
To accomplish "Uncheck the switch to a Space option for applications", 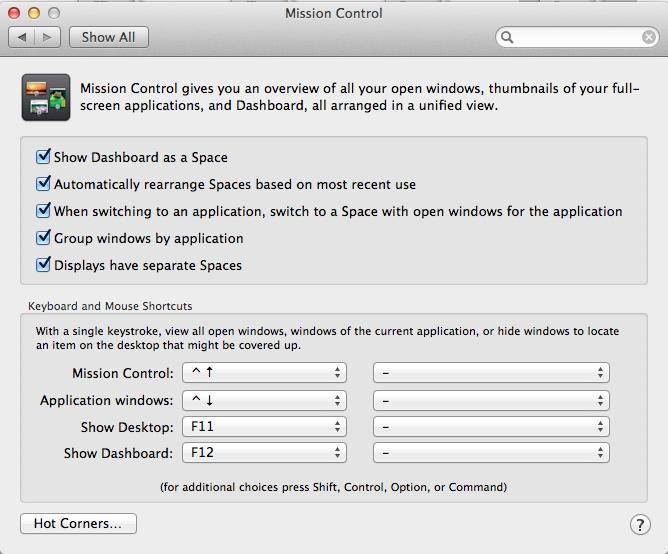I will click(x=43, y=211).
